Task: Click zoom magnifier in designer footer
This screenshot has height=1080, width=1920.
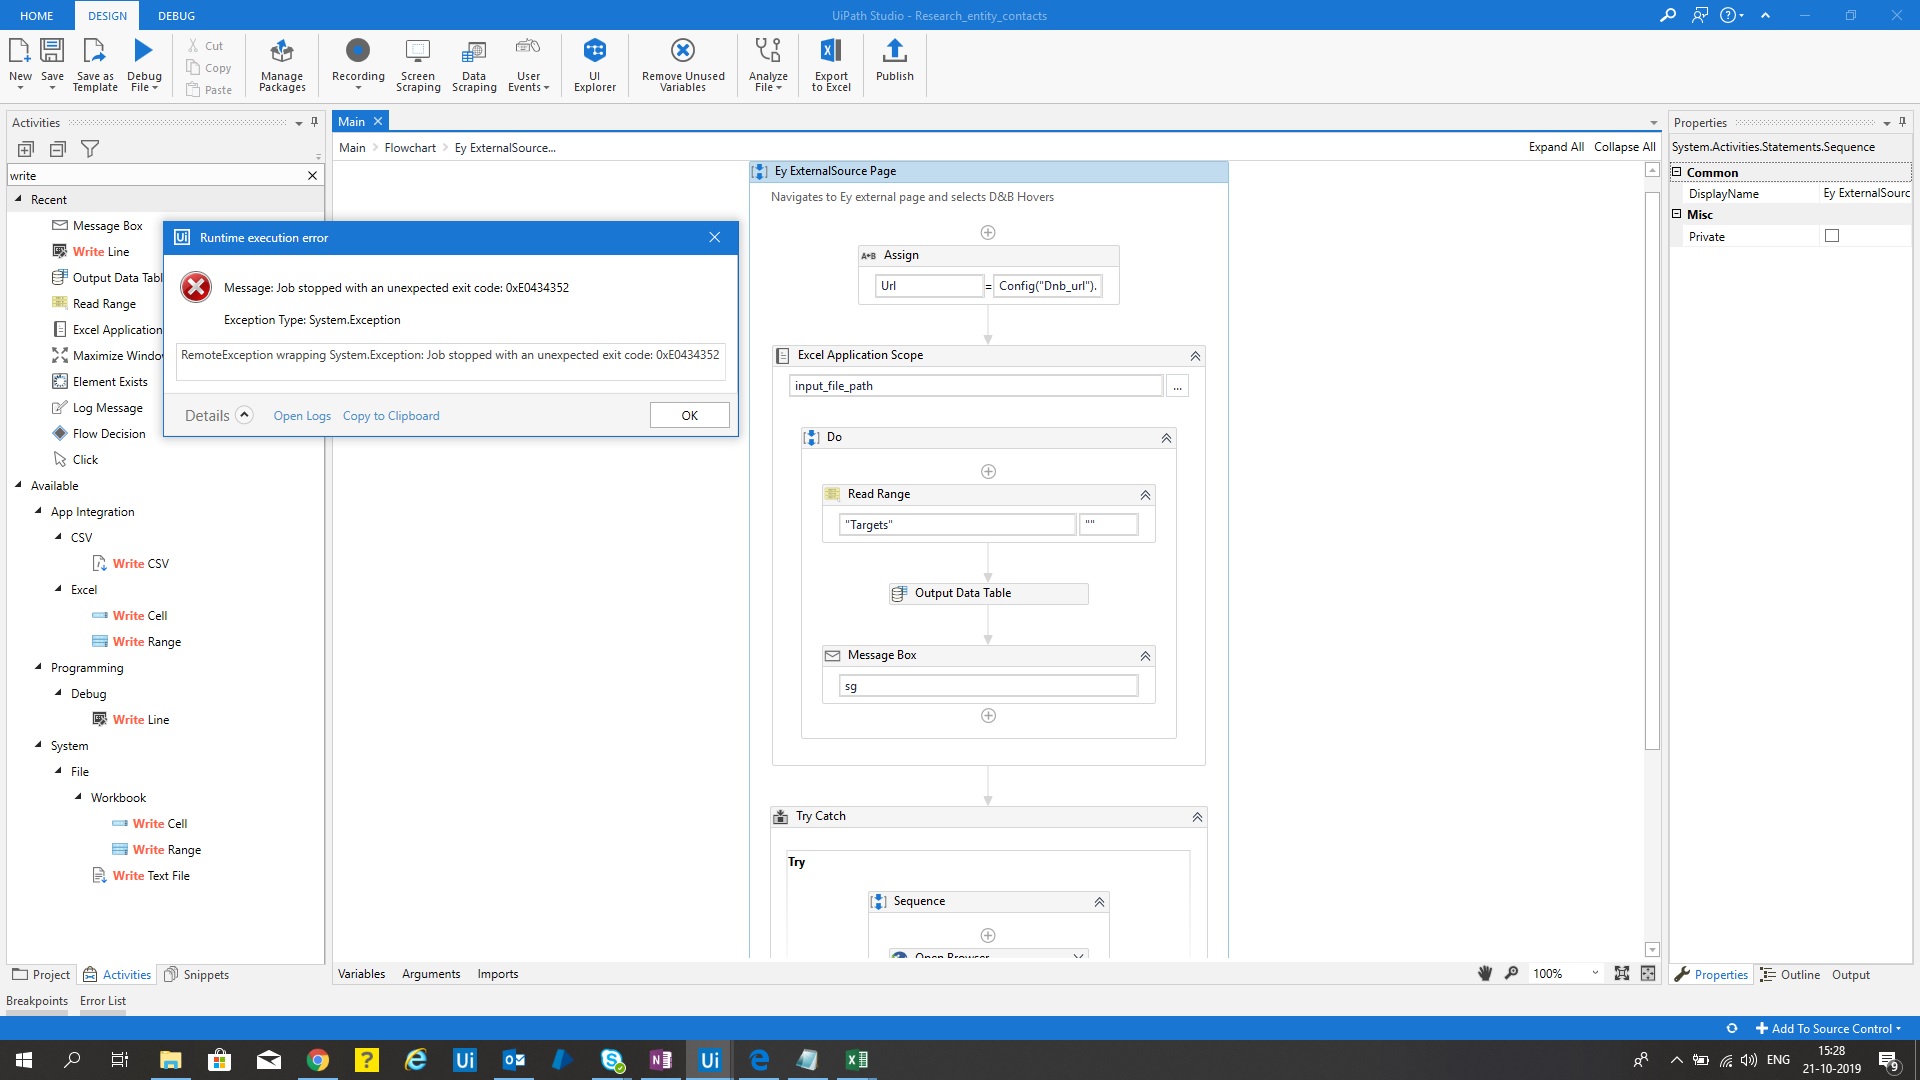Action: click(1512, 973)
